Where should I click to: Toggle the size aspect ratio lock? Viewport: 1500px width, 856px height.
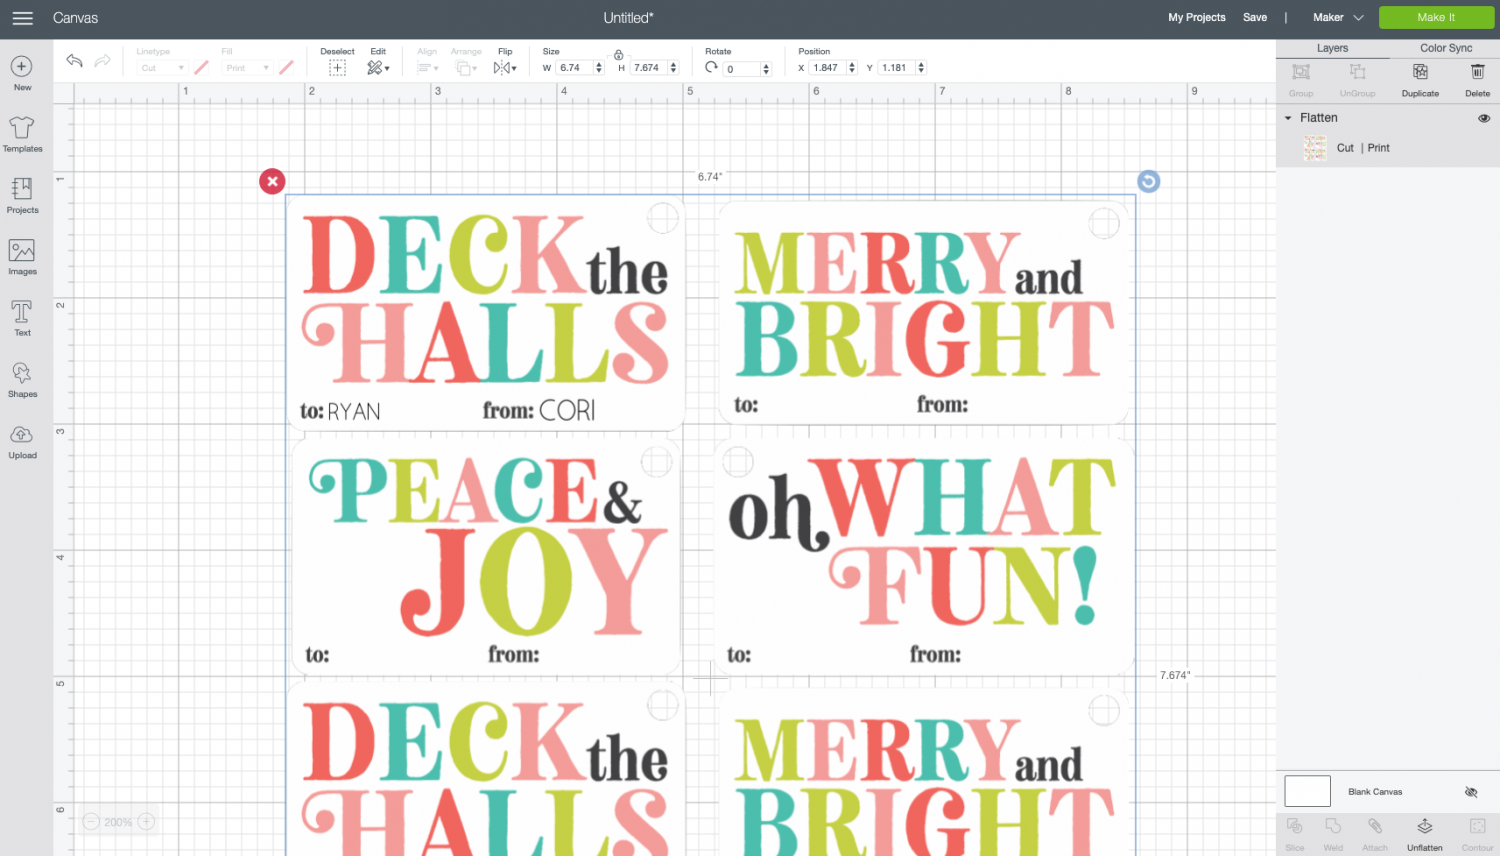[619, 55]
